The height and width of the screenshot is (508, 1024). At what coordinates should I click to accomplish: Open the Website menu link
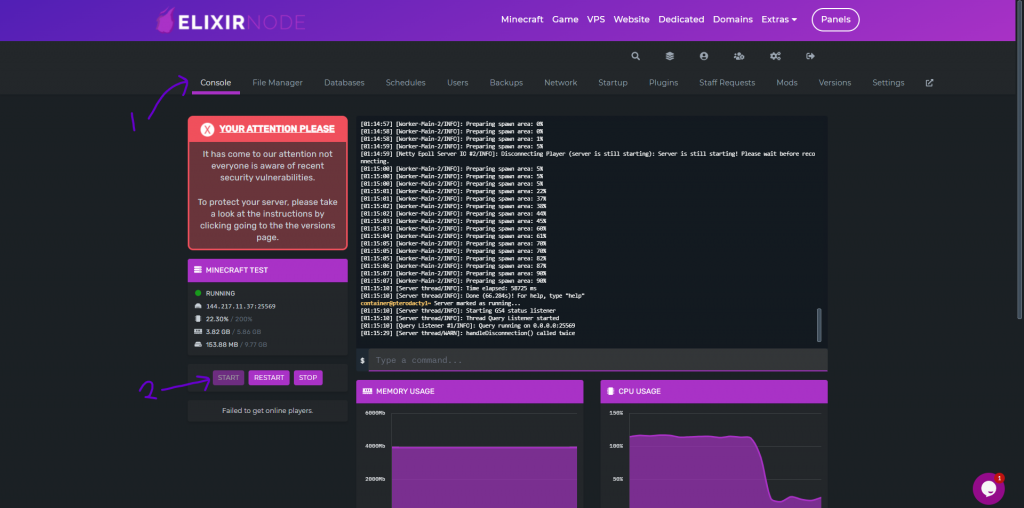[632, 20]
